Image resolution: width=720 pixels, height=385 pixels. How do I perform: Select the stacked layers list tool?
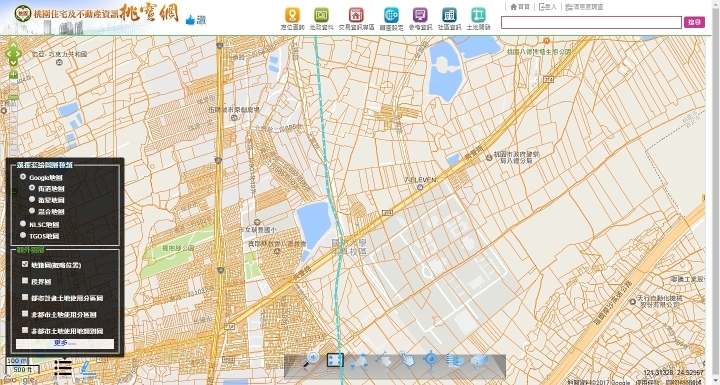point(455,361)
